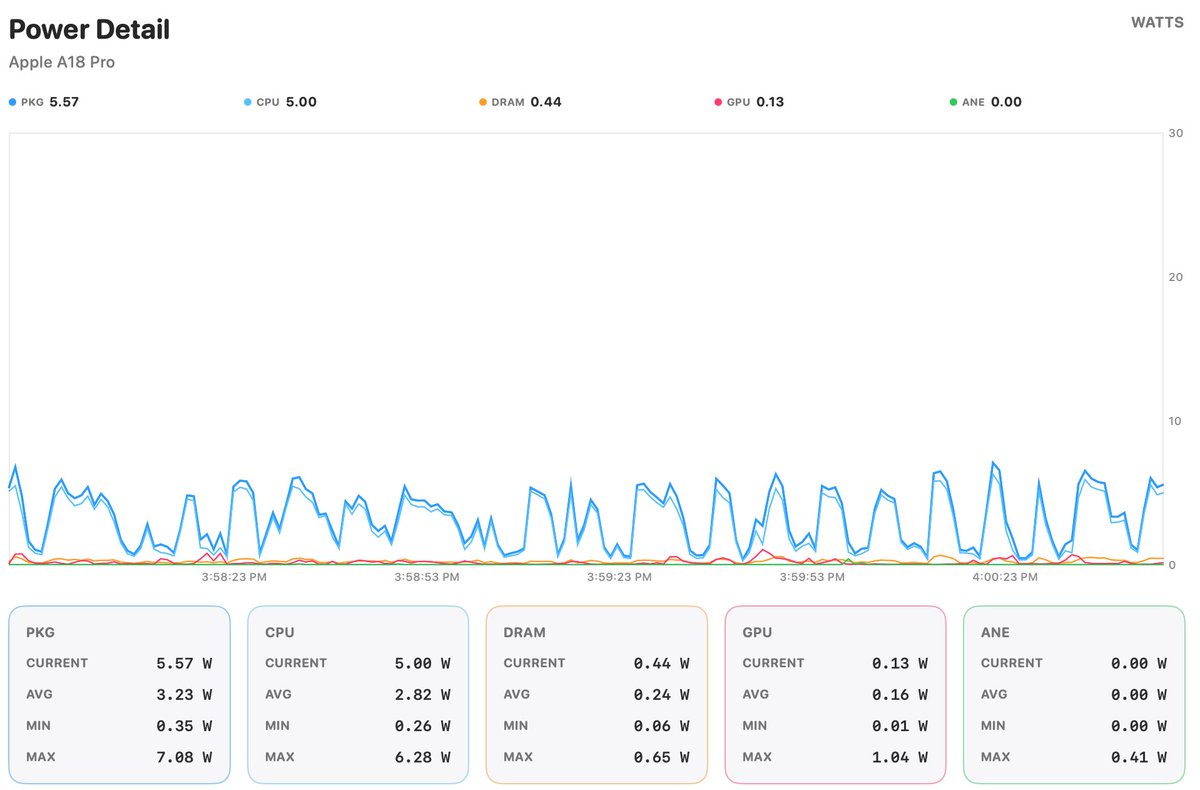Image resolution: width=1200 pixels, height=790 pixels.
Task: Click the CPU card title
Action: [x=280, y=632]
